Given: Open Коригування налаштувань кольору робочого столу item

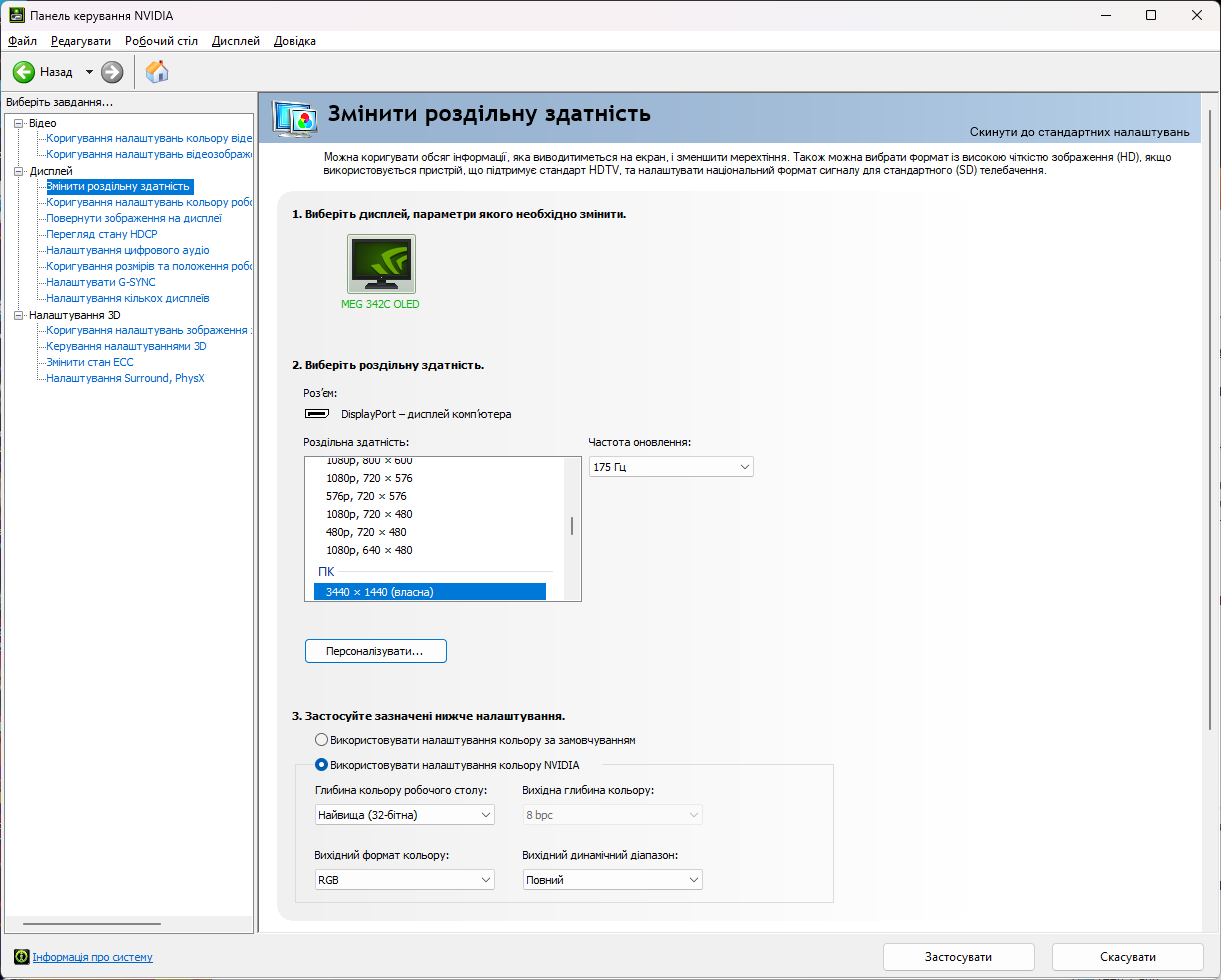Looking at the screenshot, I should [149, 202].
